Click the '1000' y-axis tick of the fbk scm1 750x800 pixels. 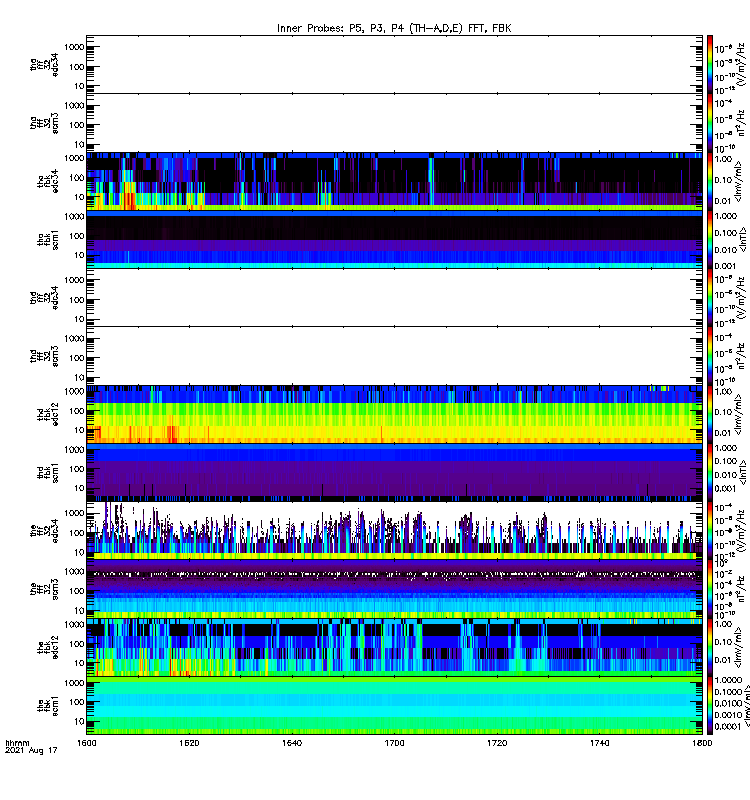tap(74, 683)
